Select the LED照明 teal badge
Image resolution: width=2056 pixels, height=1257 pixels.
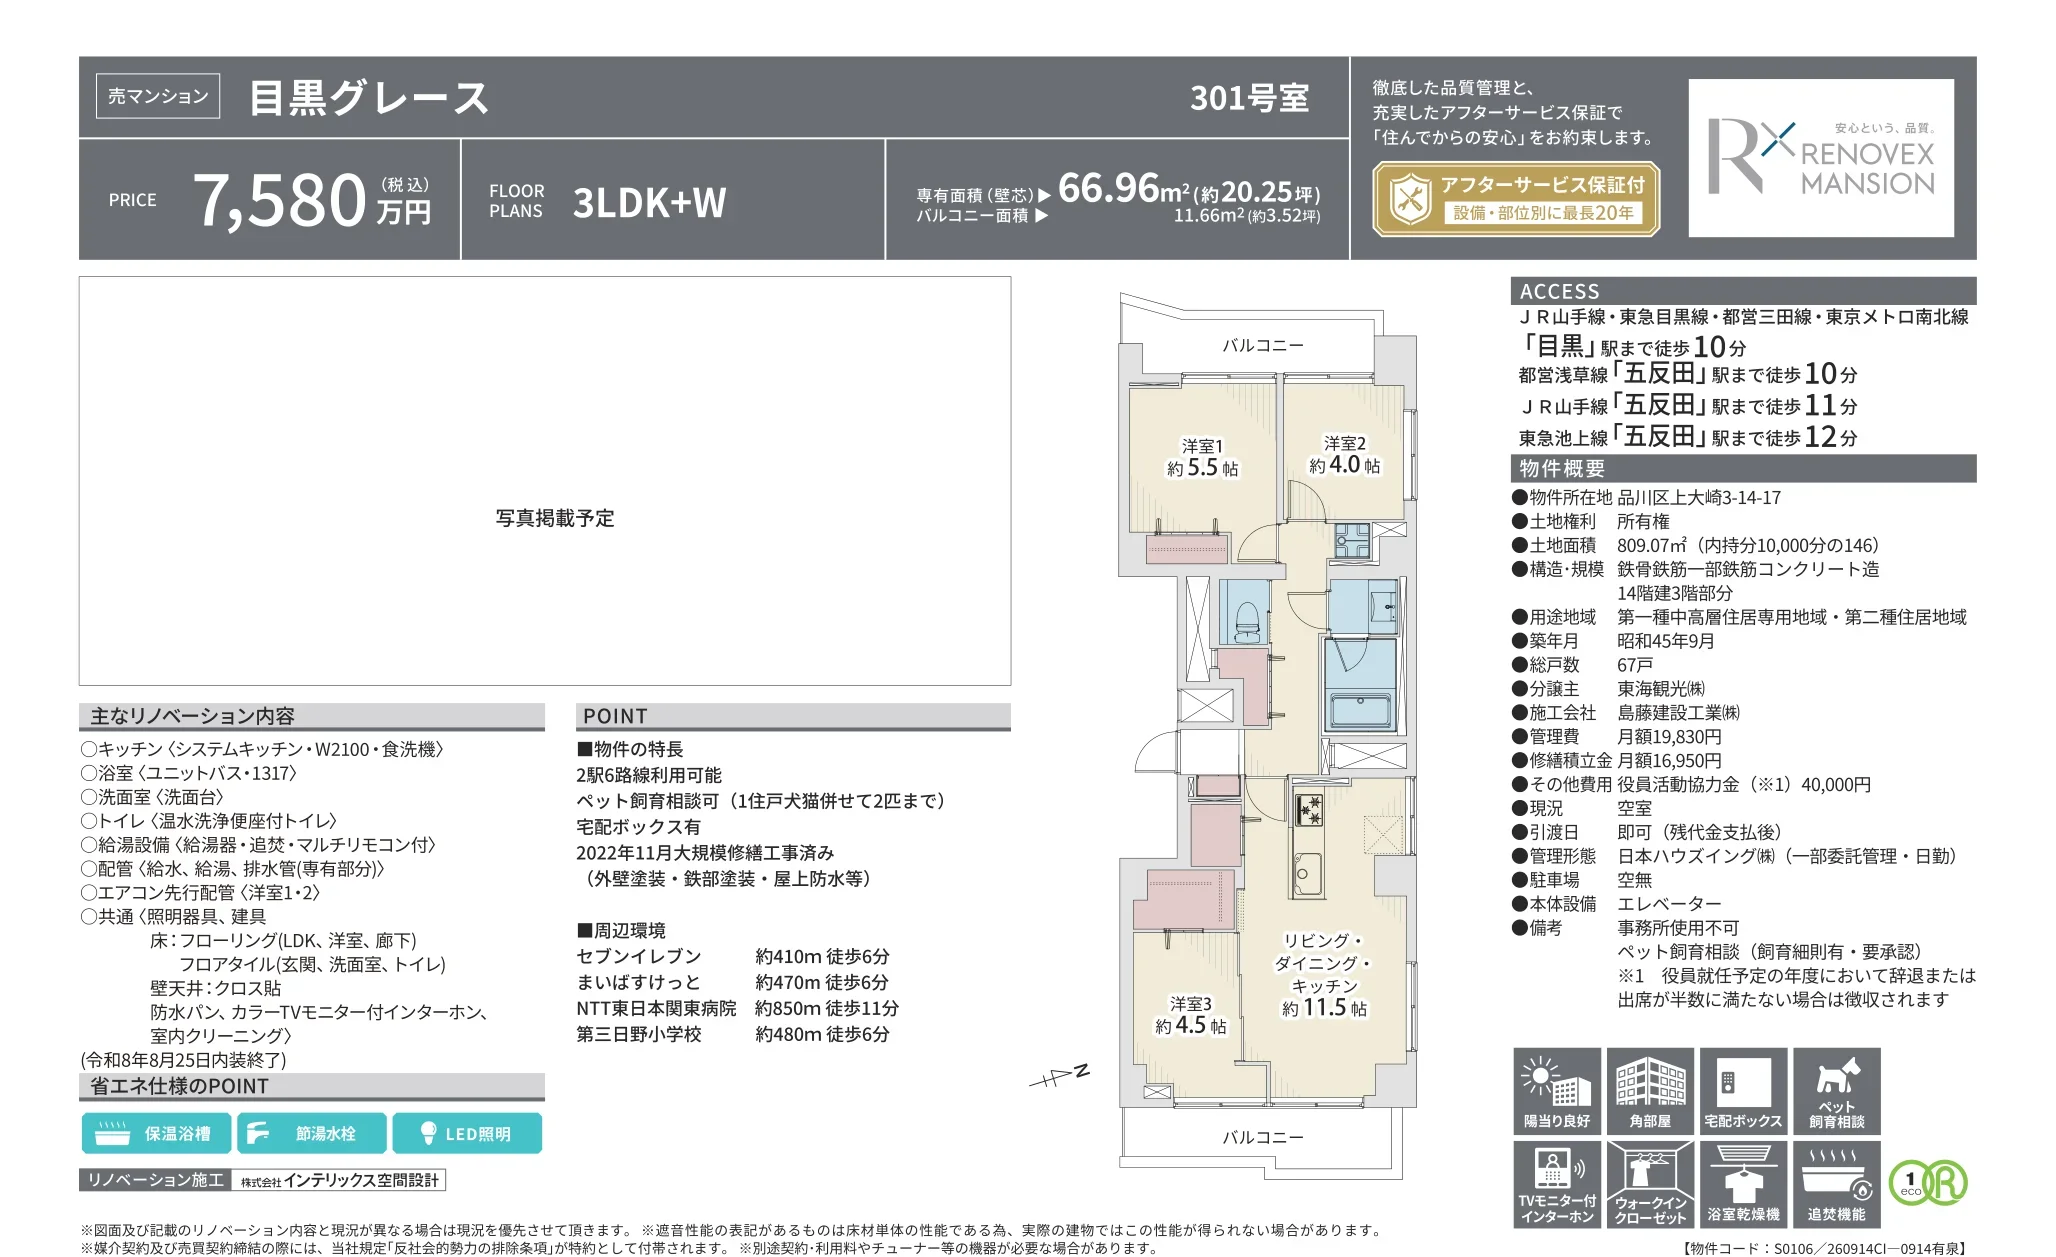(x=467, y=1133)
